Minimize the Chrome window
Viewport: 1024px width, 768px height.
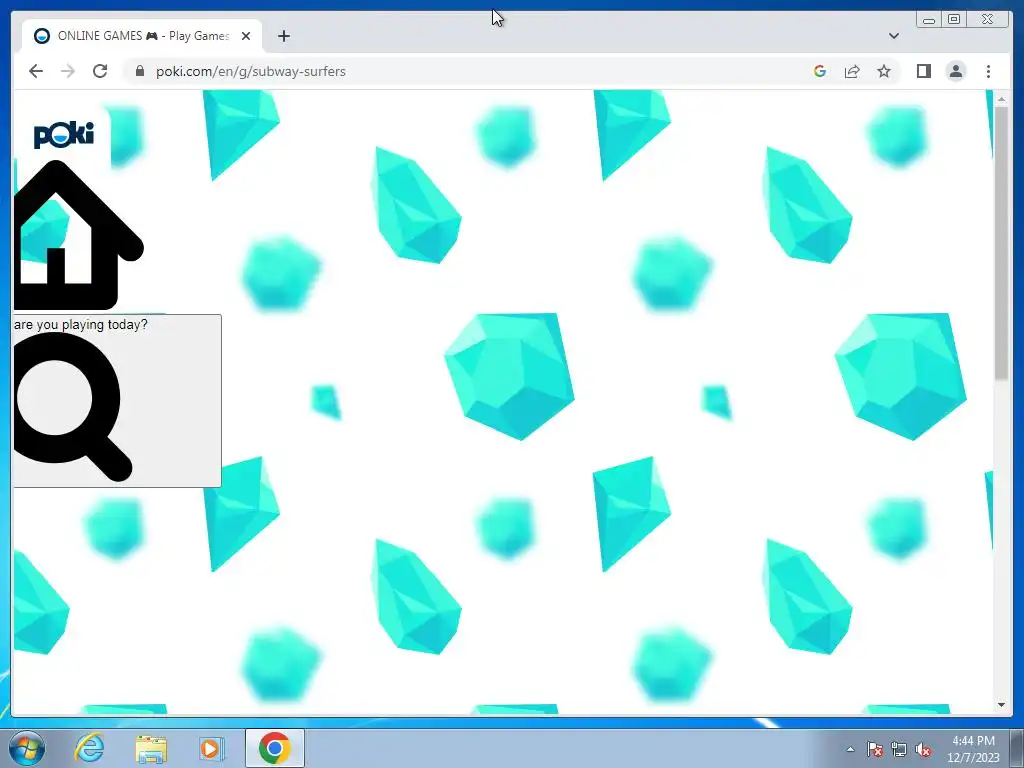click(929, 20)
